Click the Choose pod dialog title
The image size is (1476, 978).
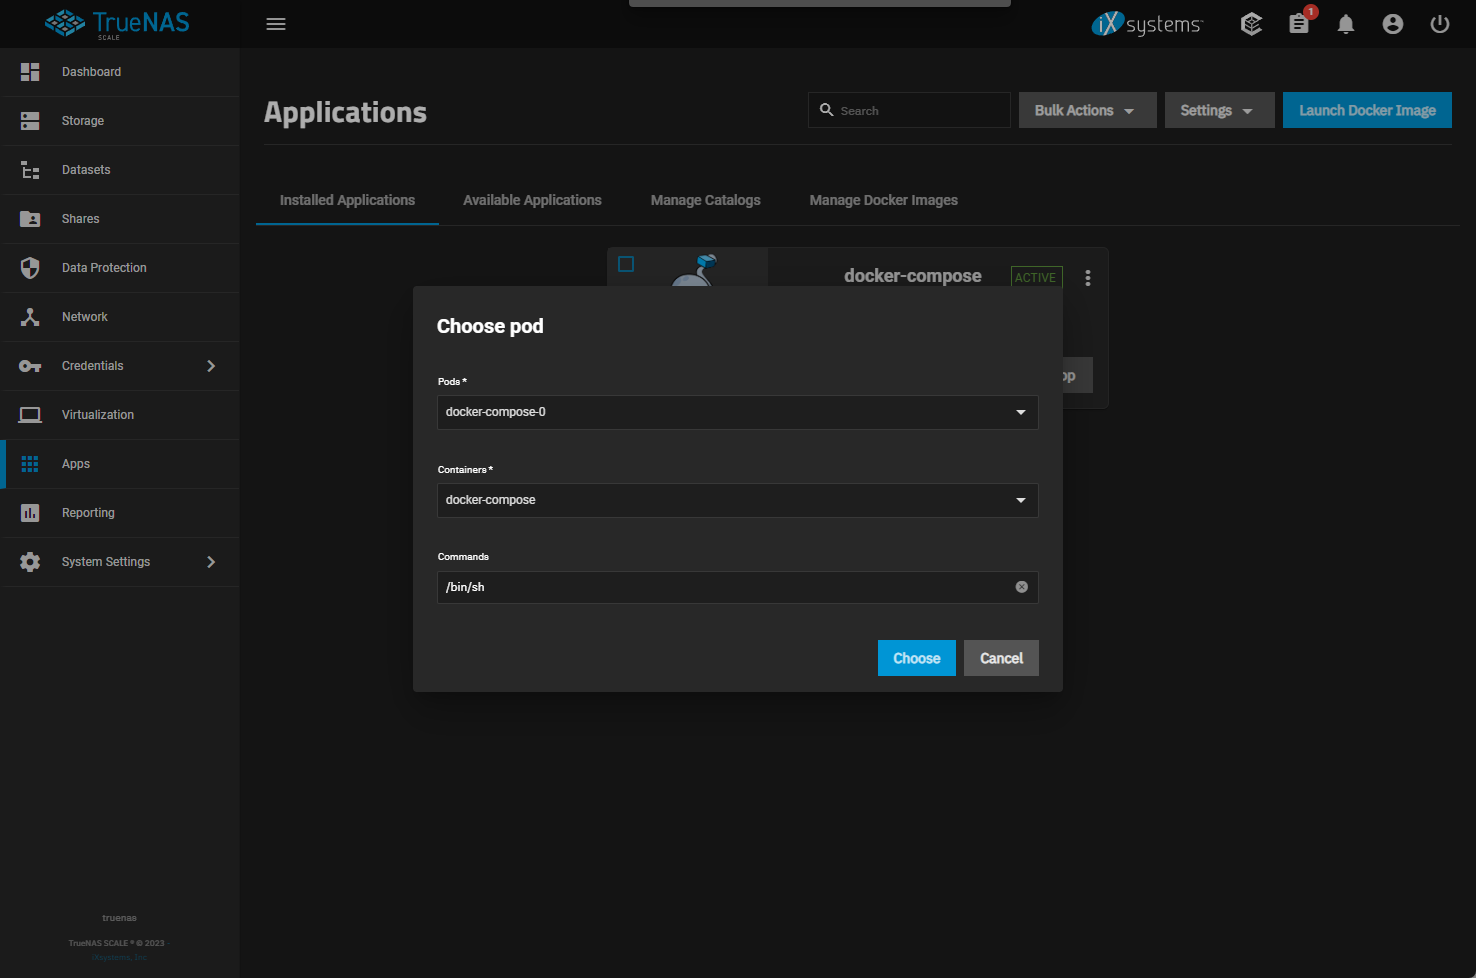coord(490,326)
